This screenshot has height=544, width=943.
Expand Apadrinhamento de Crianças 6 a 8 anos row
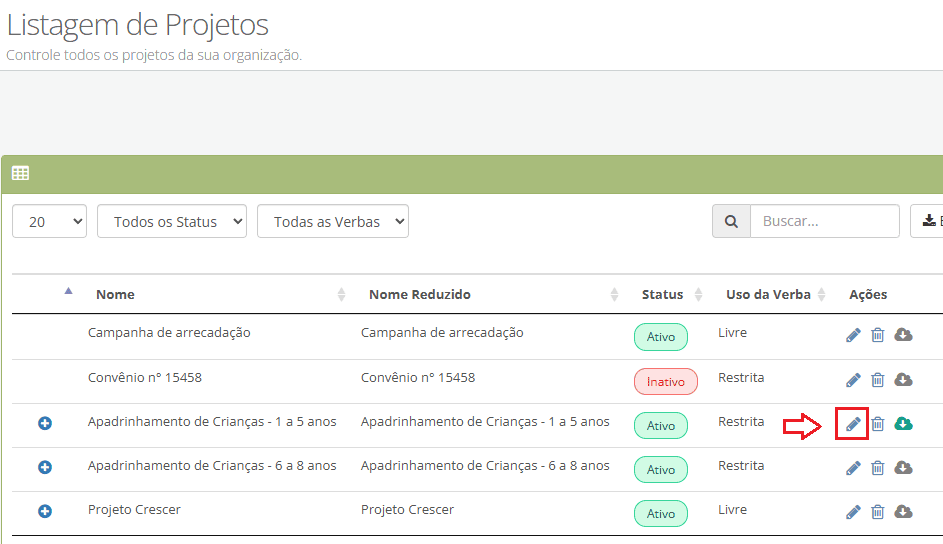[45, 467]
